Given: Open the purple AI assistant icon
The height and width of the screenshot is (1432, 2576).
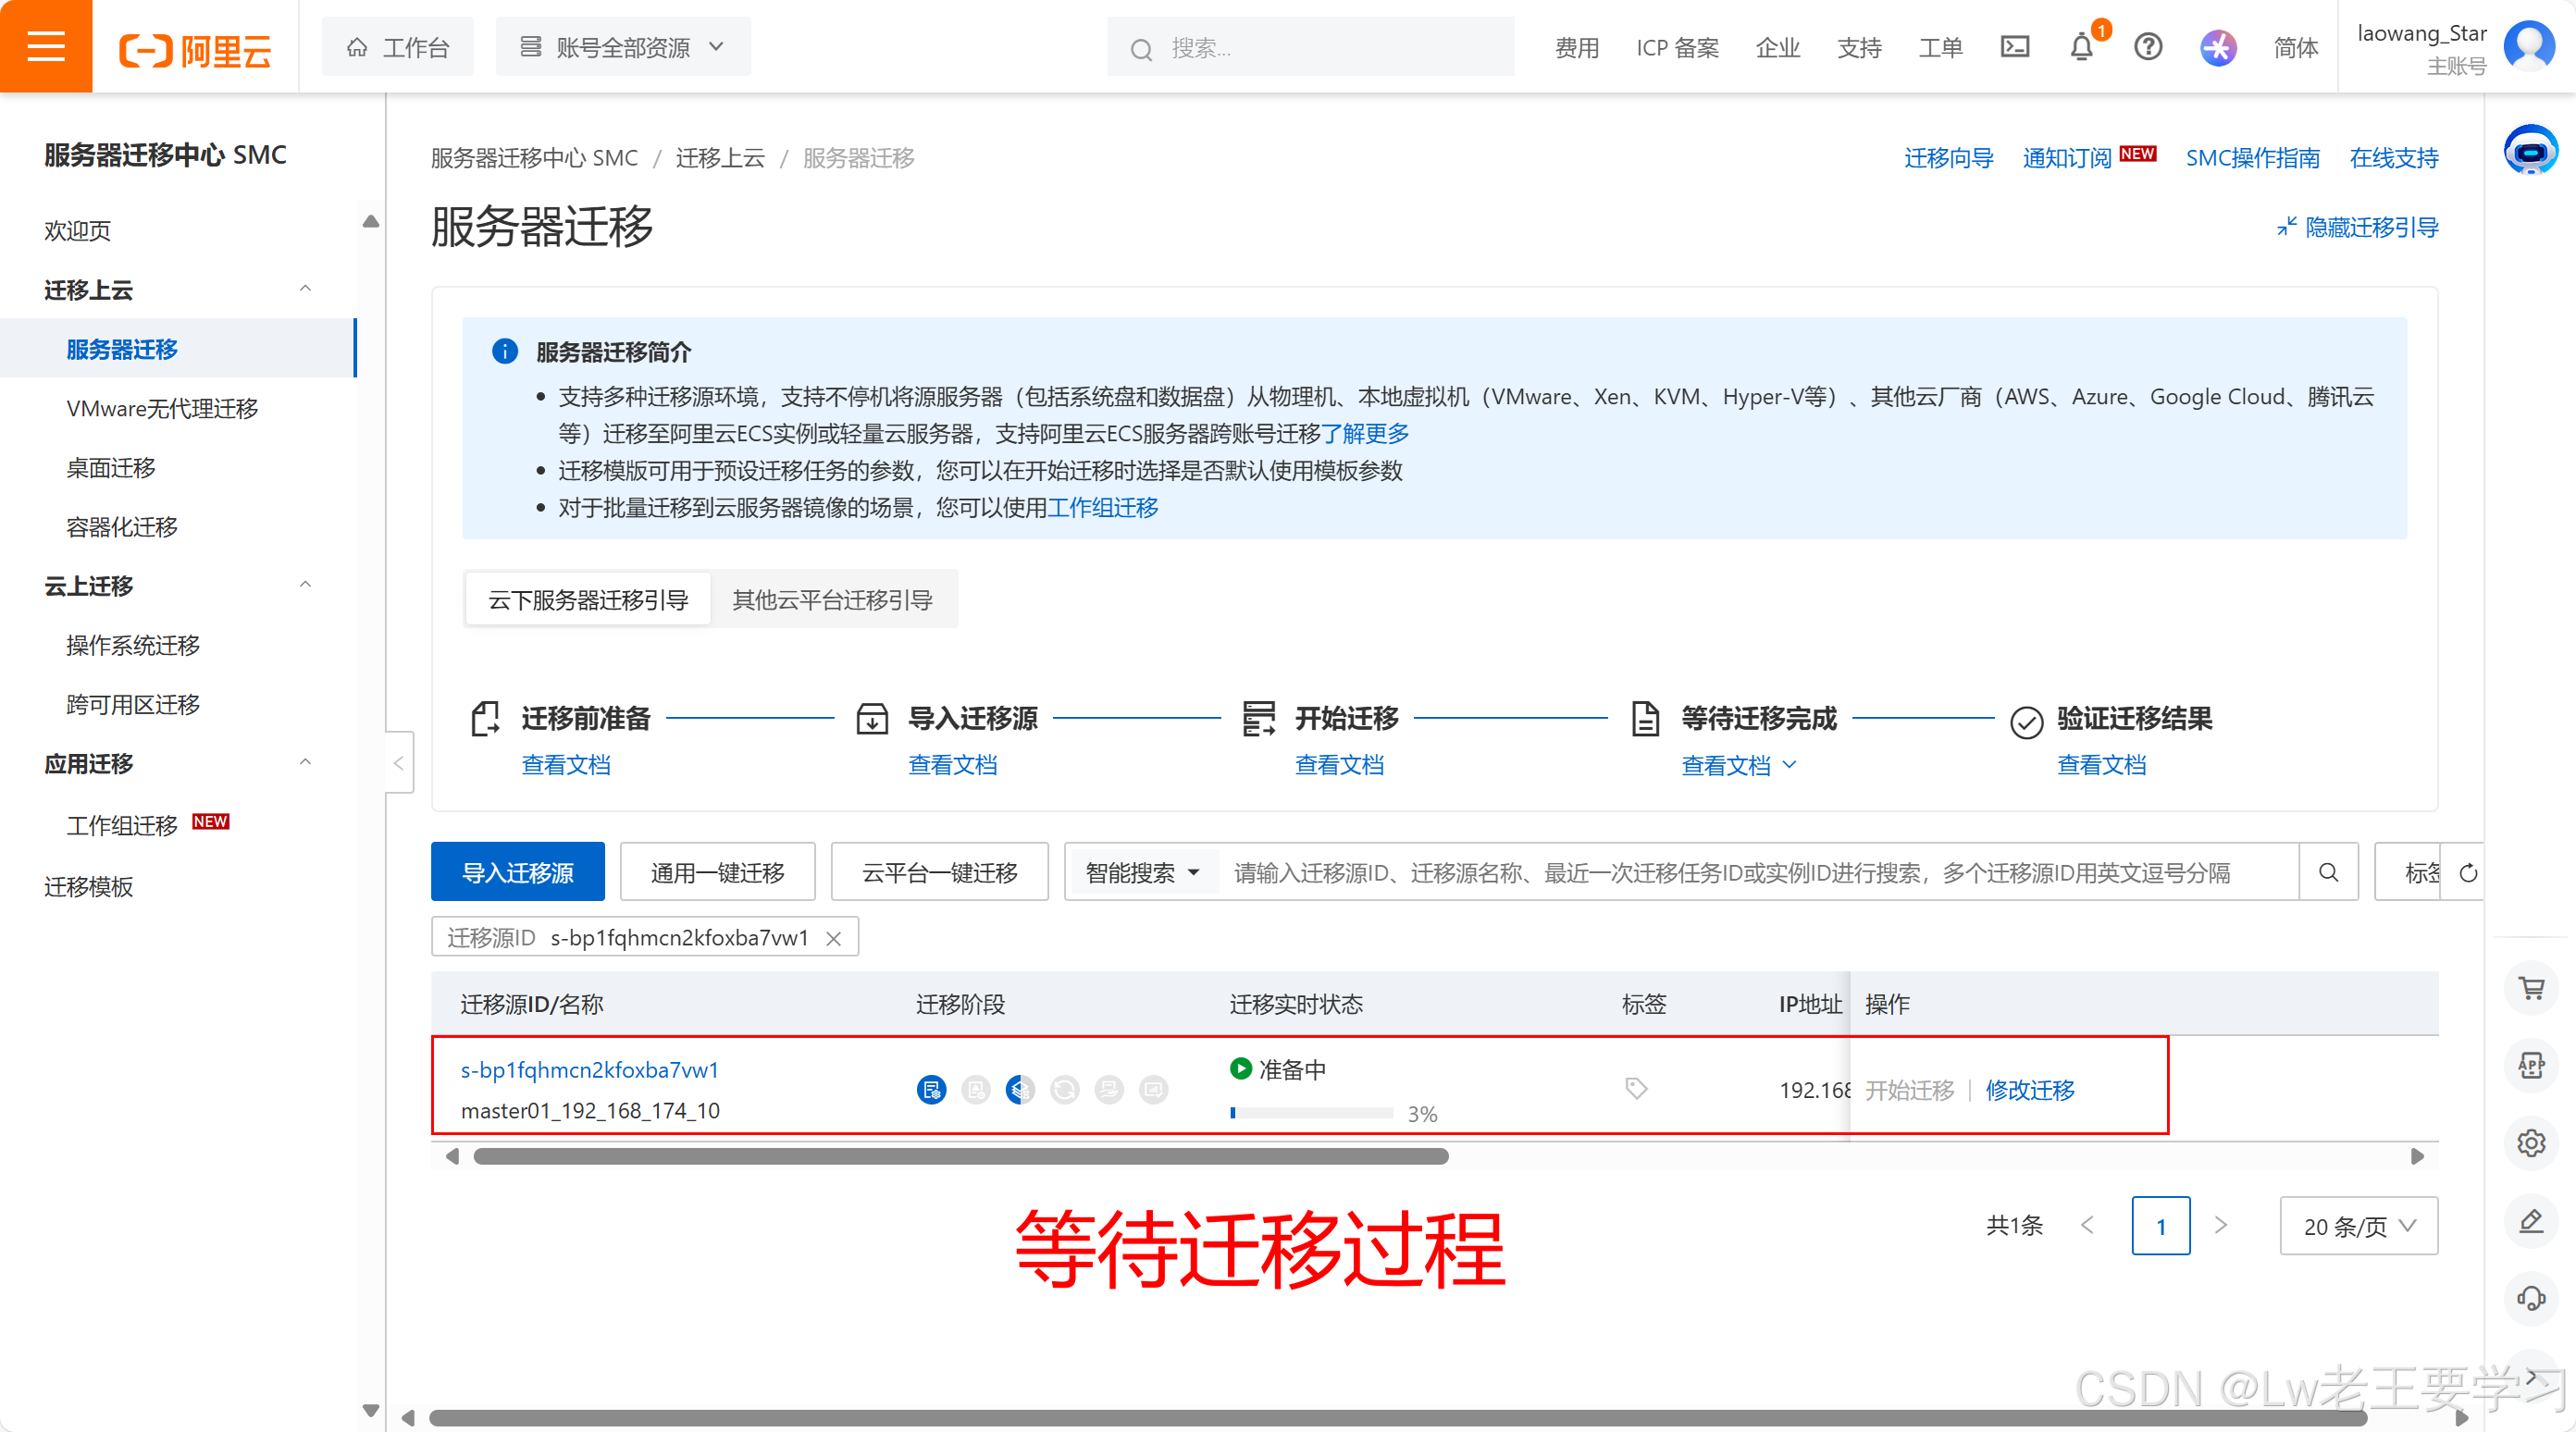Looking at the screenshot, I should coord(2217,47).
